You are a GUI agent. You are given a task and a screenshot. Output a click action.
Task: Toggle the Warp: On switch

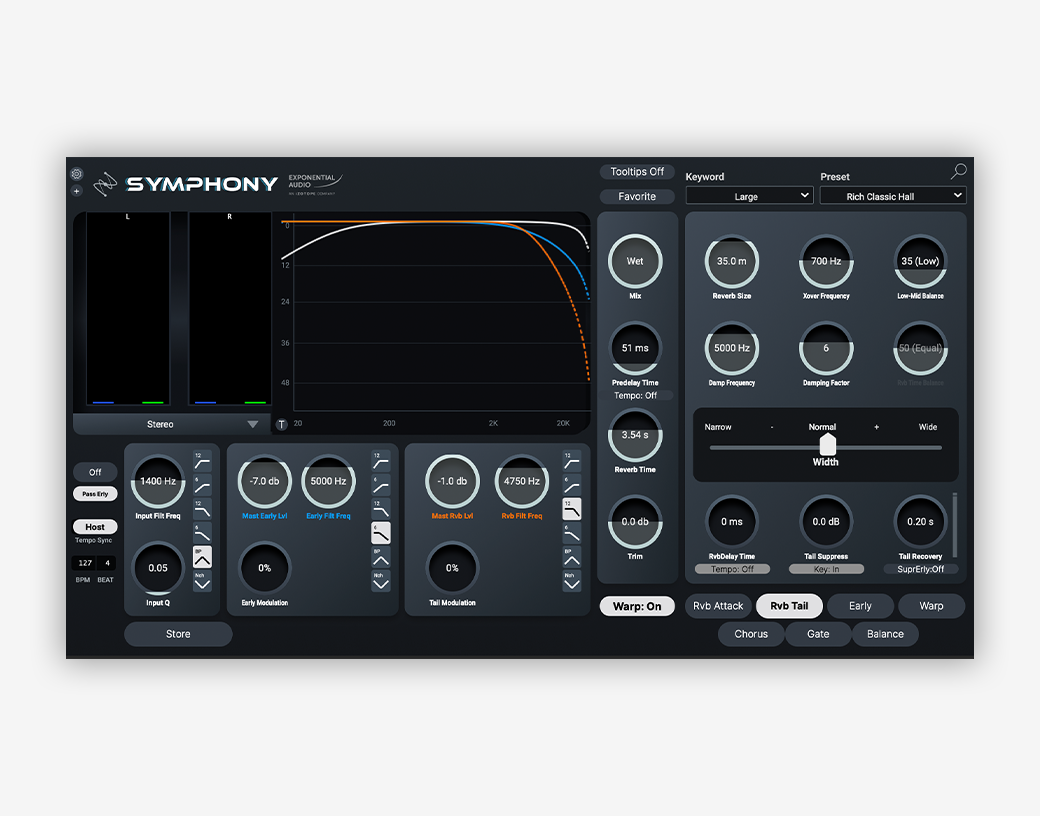click(x=637, y=606)
